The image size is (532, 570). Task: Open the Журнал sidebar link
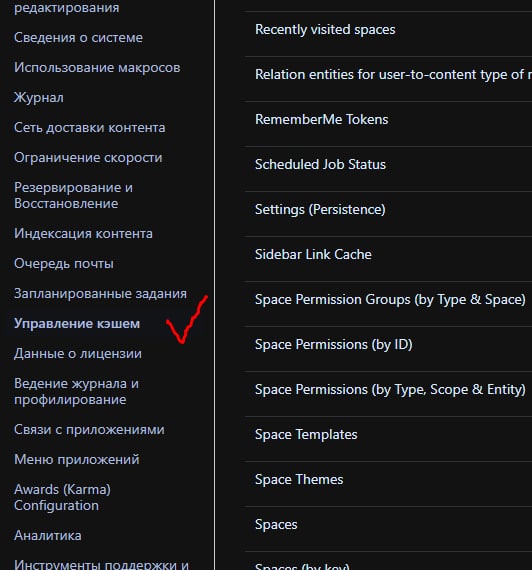(39, 97)
